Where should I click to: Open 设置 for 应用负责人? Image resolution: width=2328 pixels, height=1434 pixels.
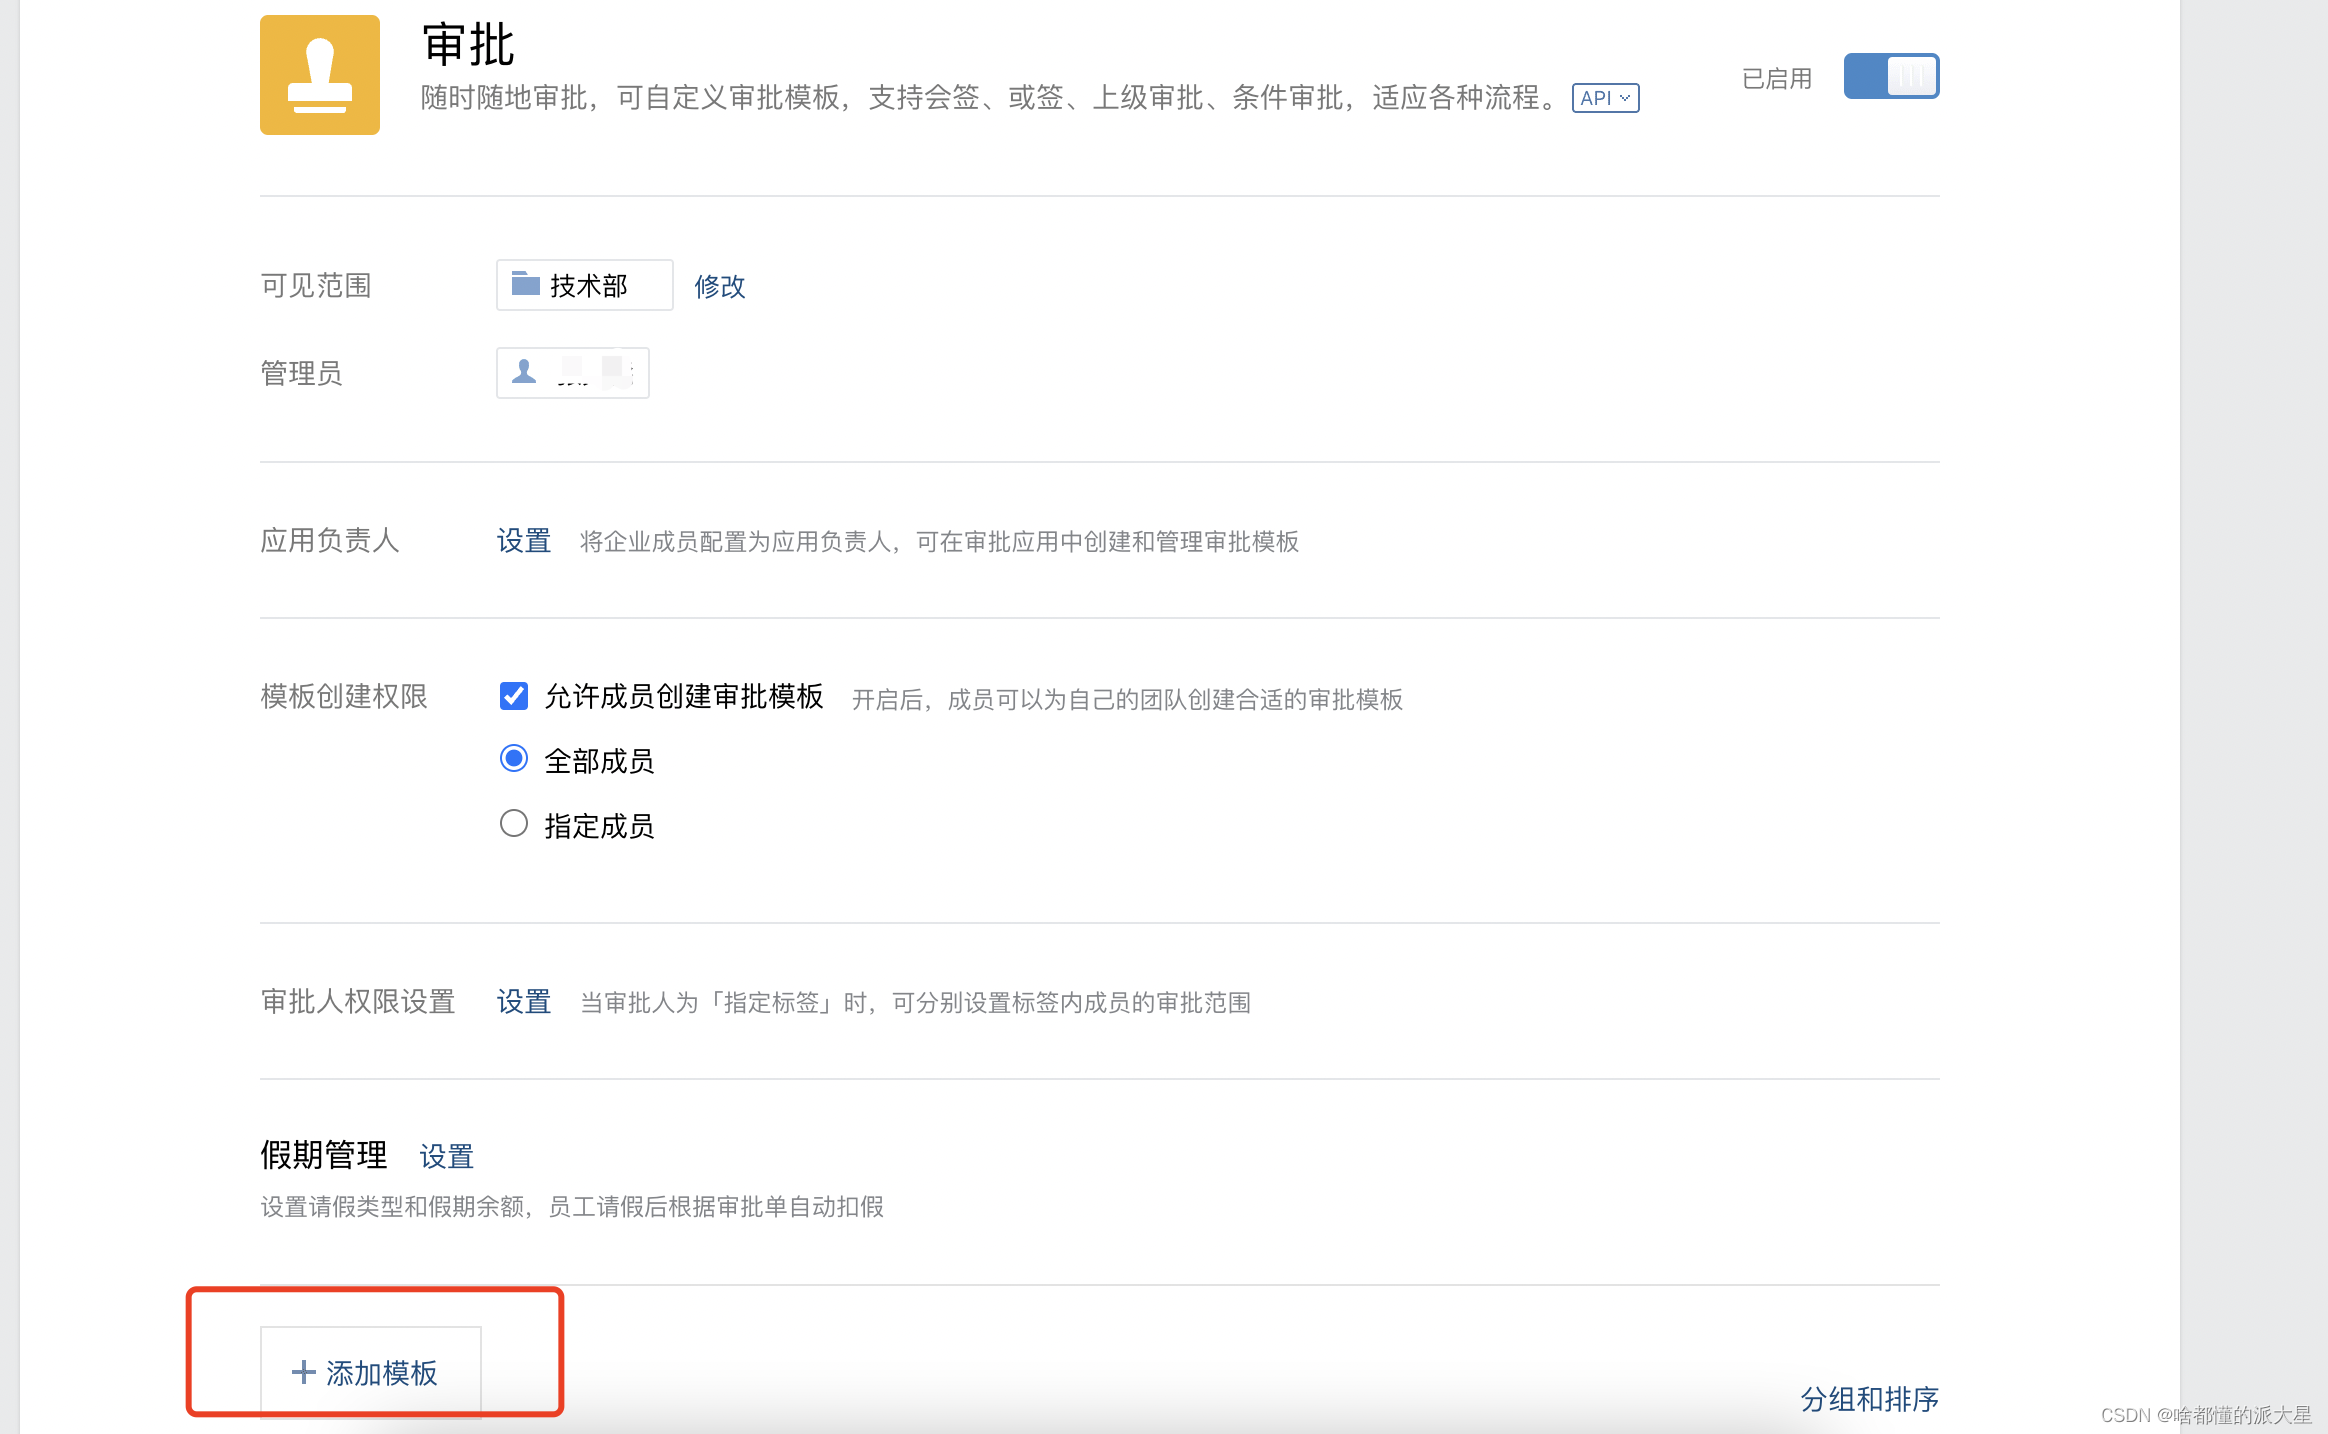point(524,541)
